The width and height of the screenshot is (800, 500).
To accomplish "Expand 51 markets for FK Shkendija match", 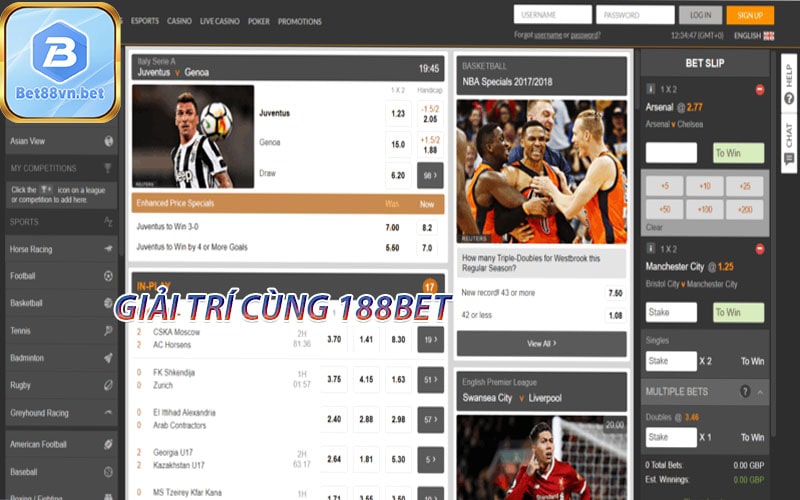I will pyautogui.click(x=431, y=380).
